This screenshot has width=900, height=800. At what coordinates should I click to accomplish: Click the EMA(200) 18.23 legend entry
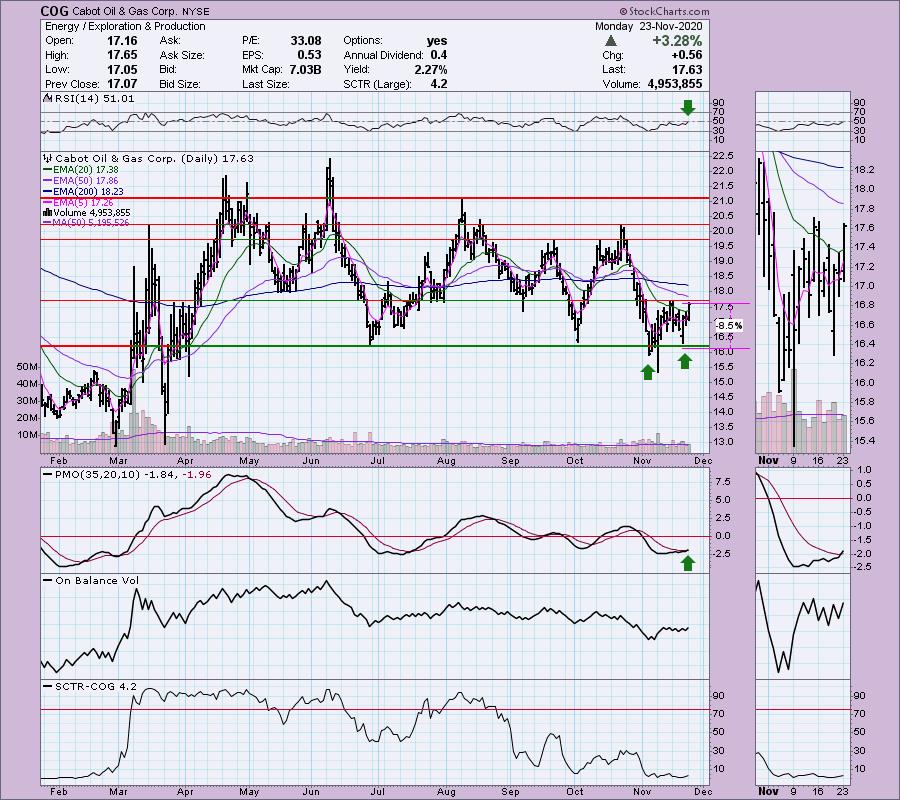[88, 192]
